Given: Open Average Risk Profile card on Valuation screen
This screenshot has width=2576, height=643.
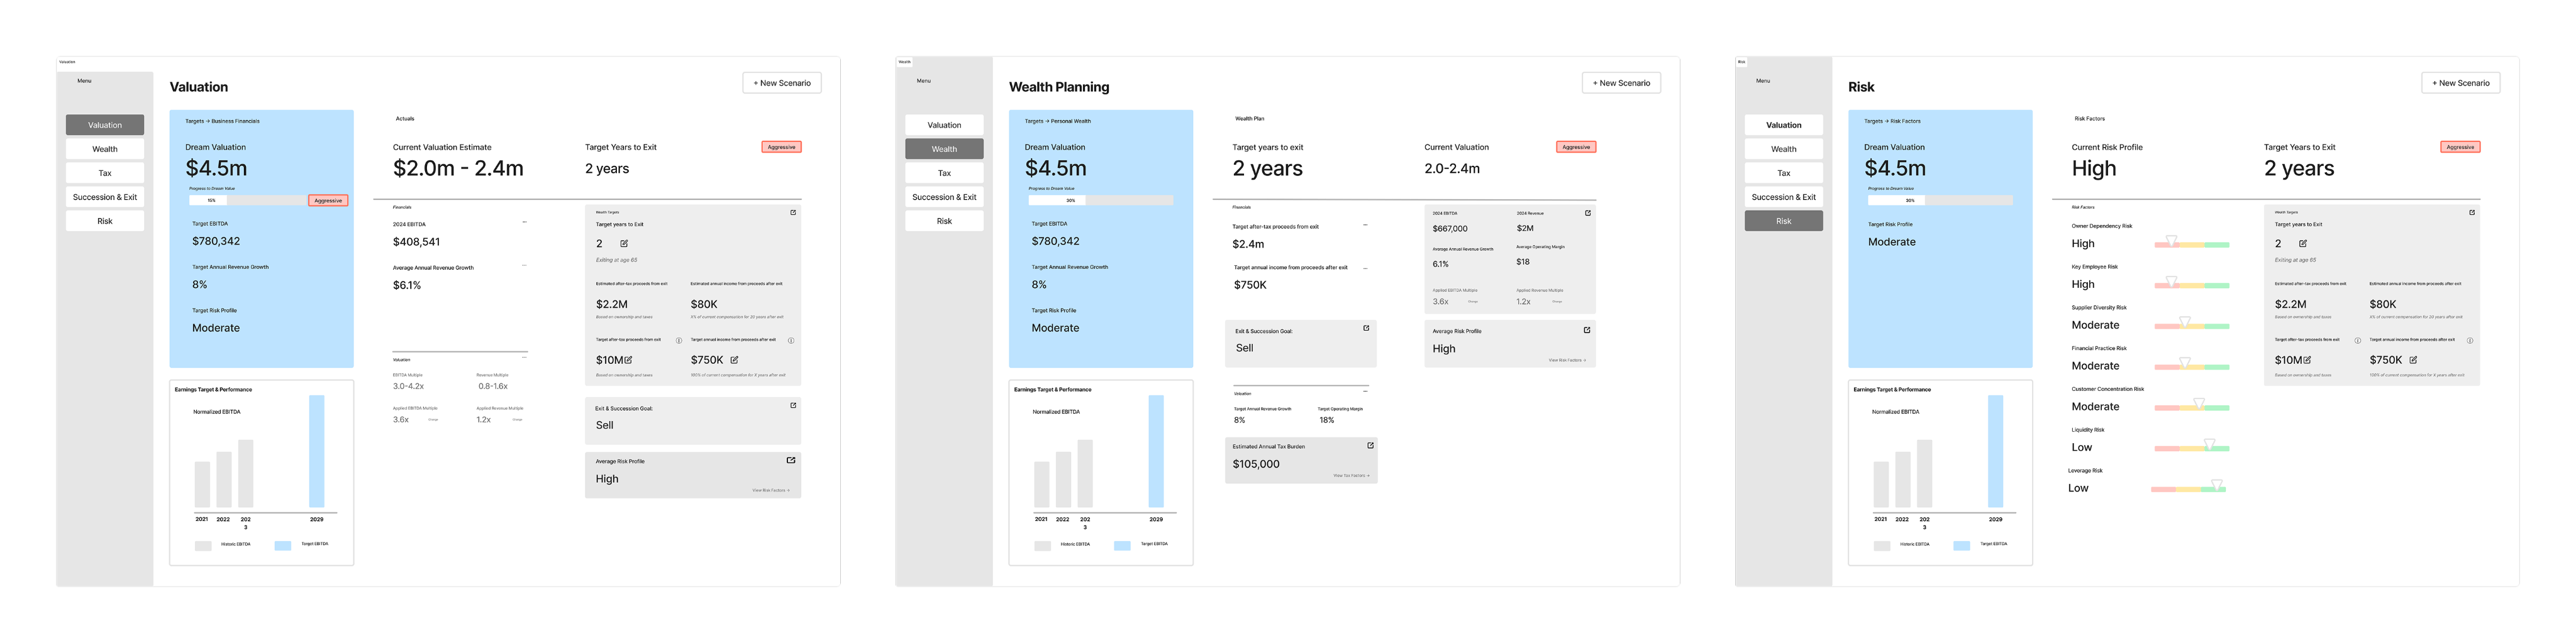Looking at the screenshot, I should pos(790,460).
